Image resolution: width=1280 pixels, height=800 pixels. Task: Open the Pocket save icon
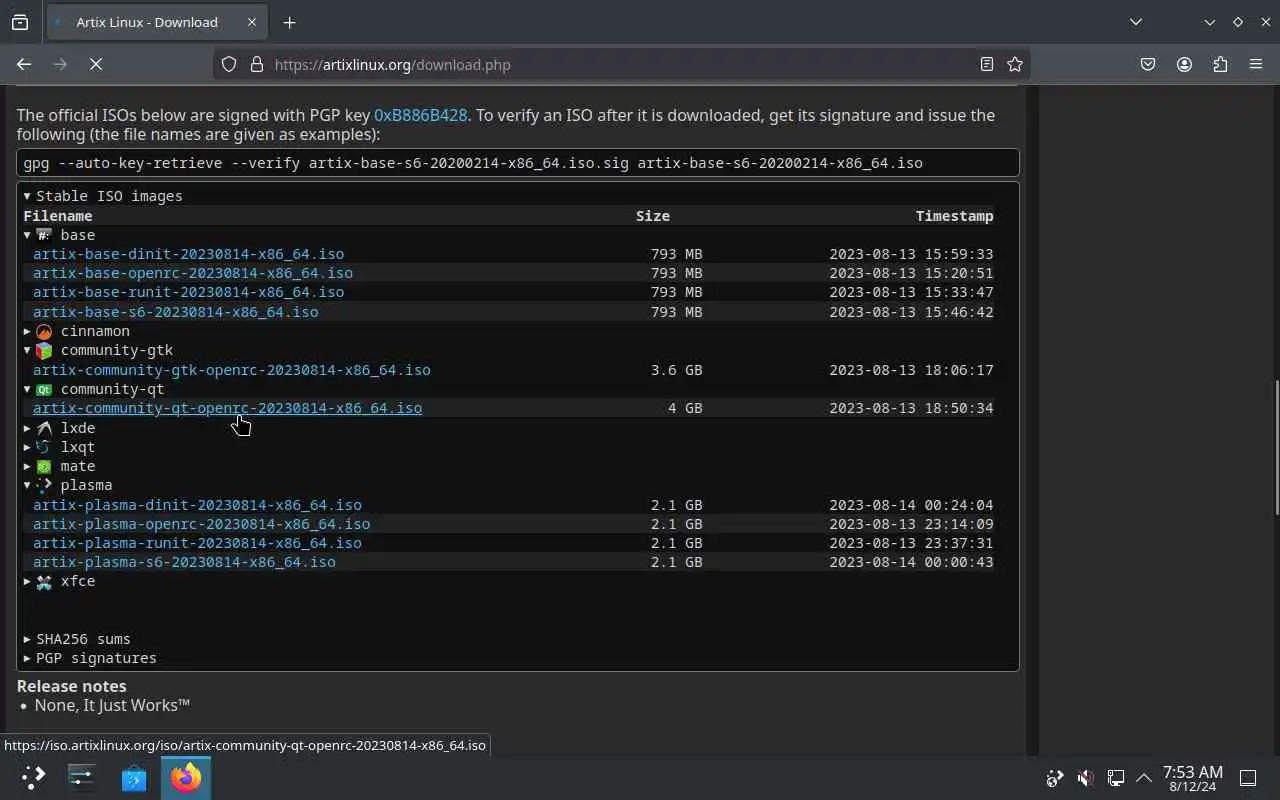pos(1148,64)
